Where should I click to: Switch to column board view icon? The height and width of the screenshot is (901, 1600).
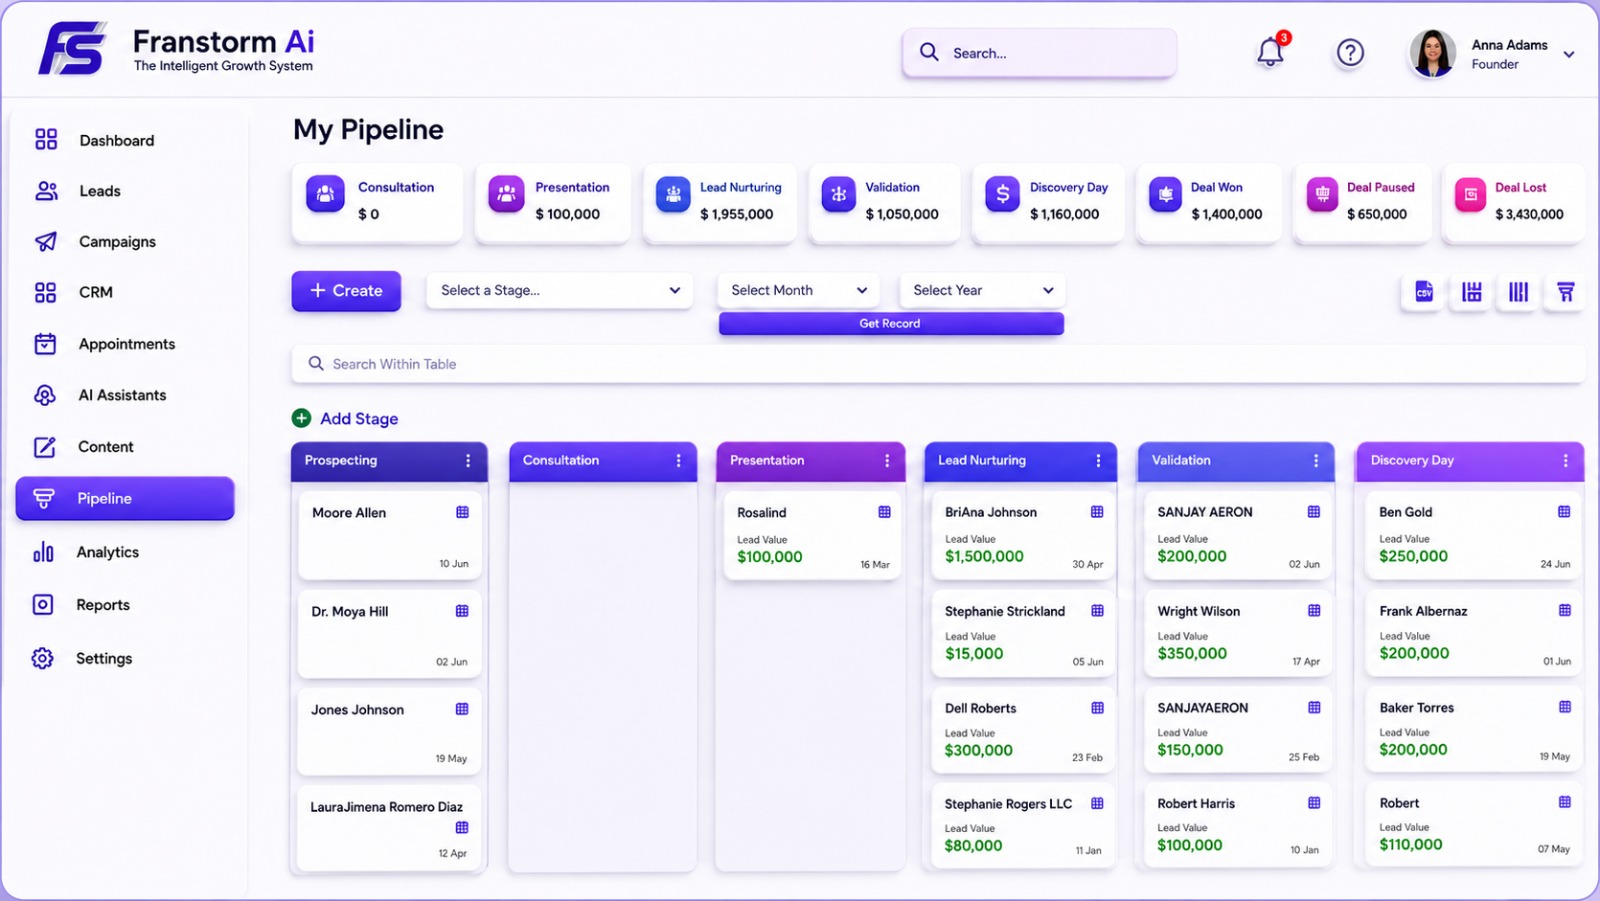(x=1518, y=292)
